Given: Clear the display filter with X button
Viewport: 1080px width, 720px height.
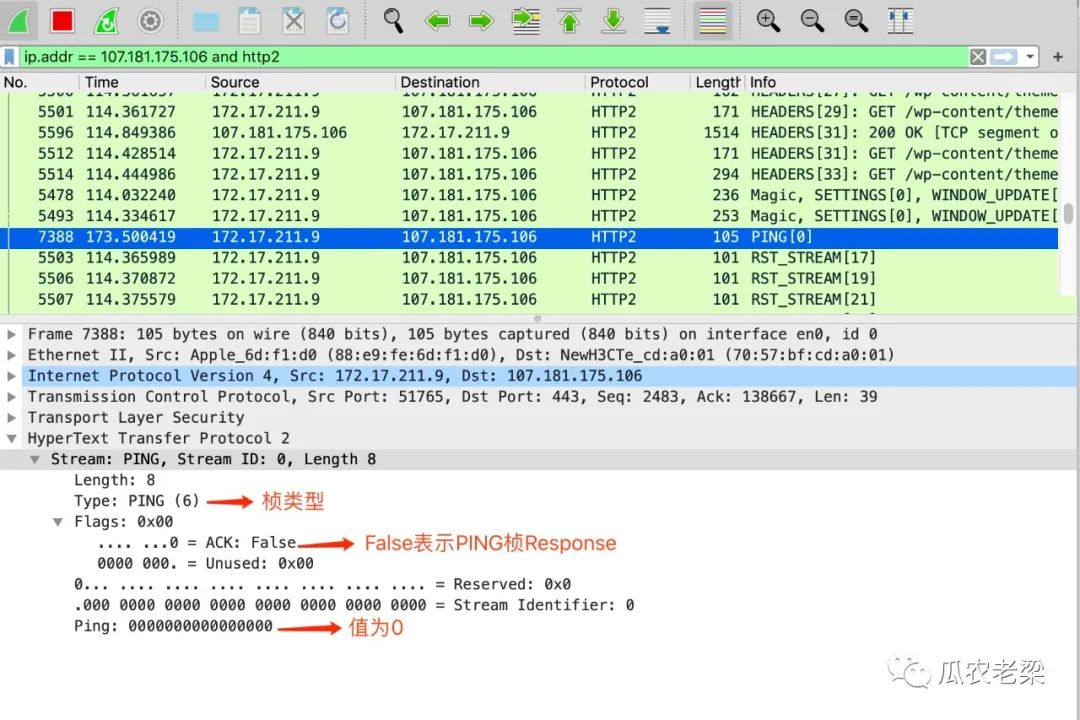Looking at the screenshot, I should pos(977,56).
